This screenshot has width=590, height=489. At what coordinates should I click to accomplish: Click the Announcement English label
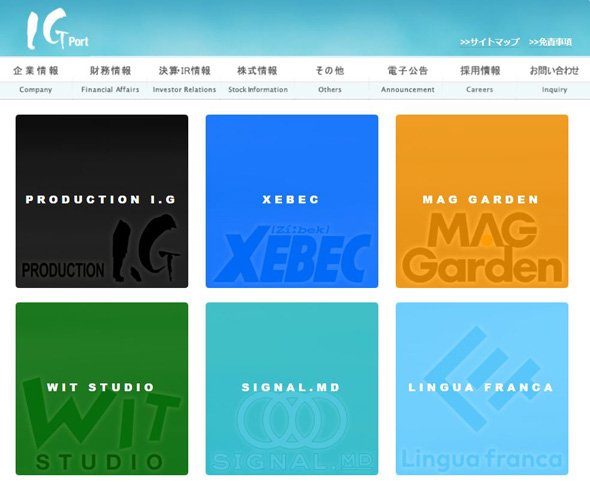click(x=408, y=90)
